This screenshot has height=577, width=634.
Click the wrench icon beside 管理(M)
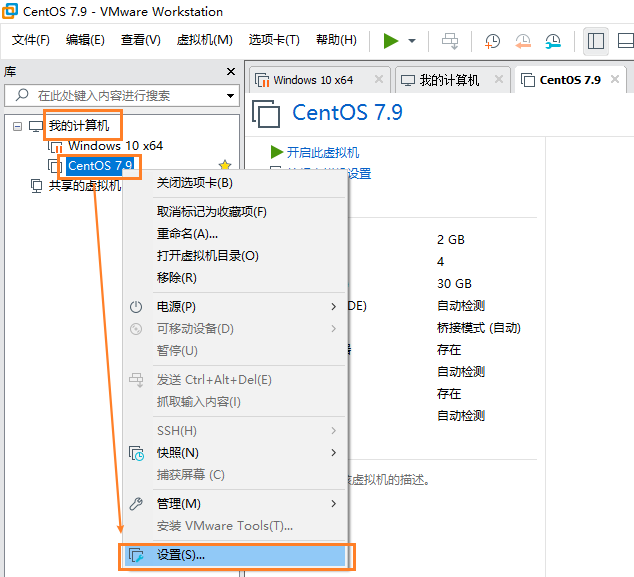coord(136,504)
